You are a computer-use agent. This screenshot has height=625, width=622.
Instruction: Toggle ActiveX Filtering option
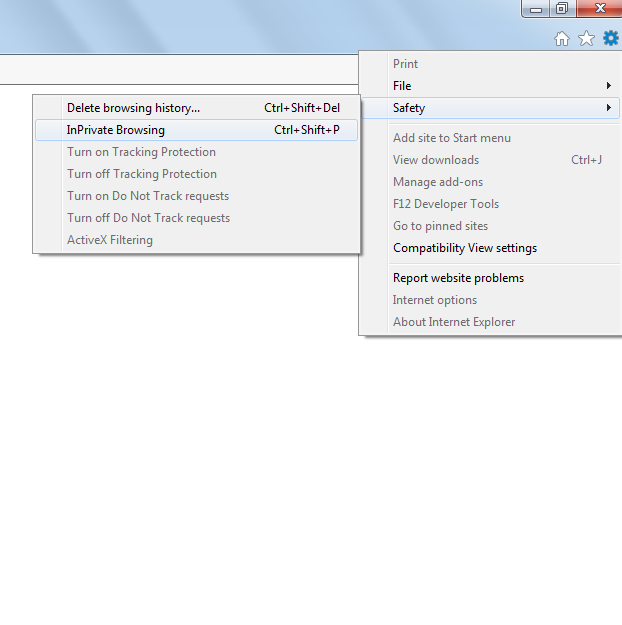pyautogui.click(x=110, y=240)
